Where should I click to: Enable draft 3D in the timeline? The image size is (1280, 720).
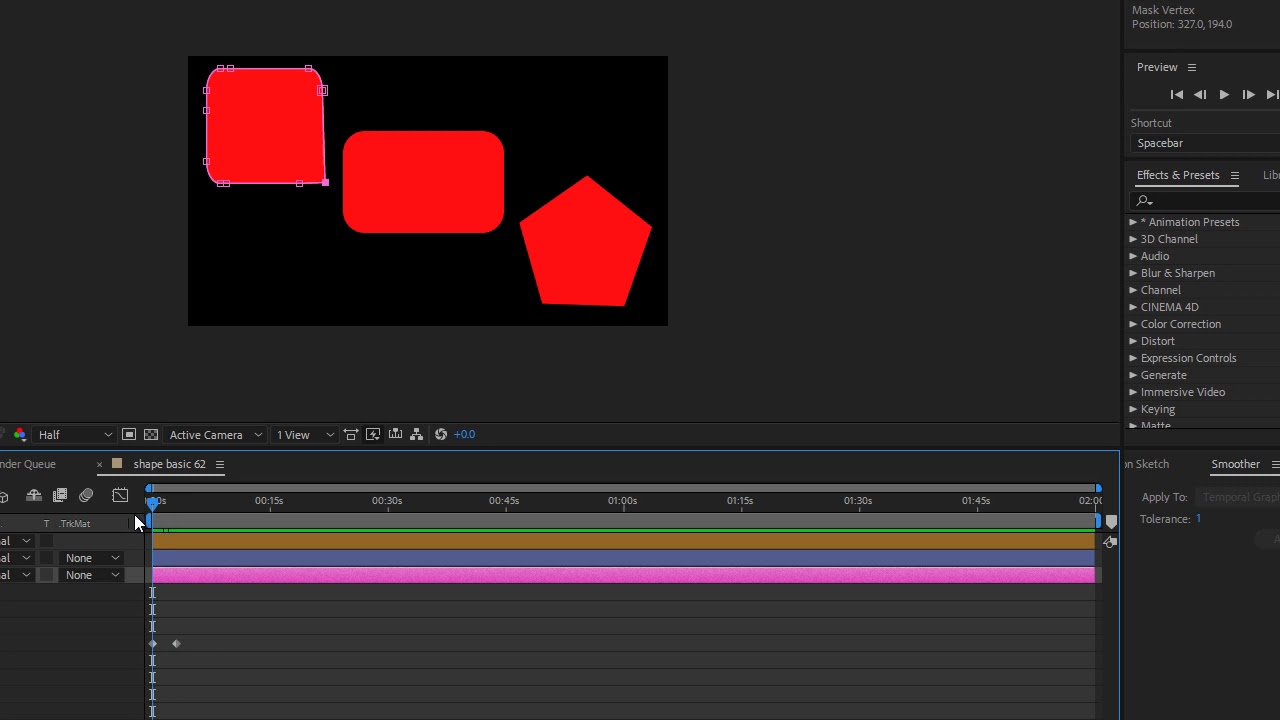[4, 496]
